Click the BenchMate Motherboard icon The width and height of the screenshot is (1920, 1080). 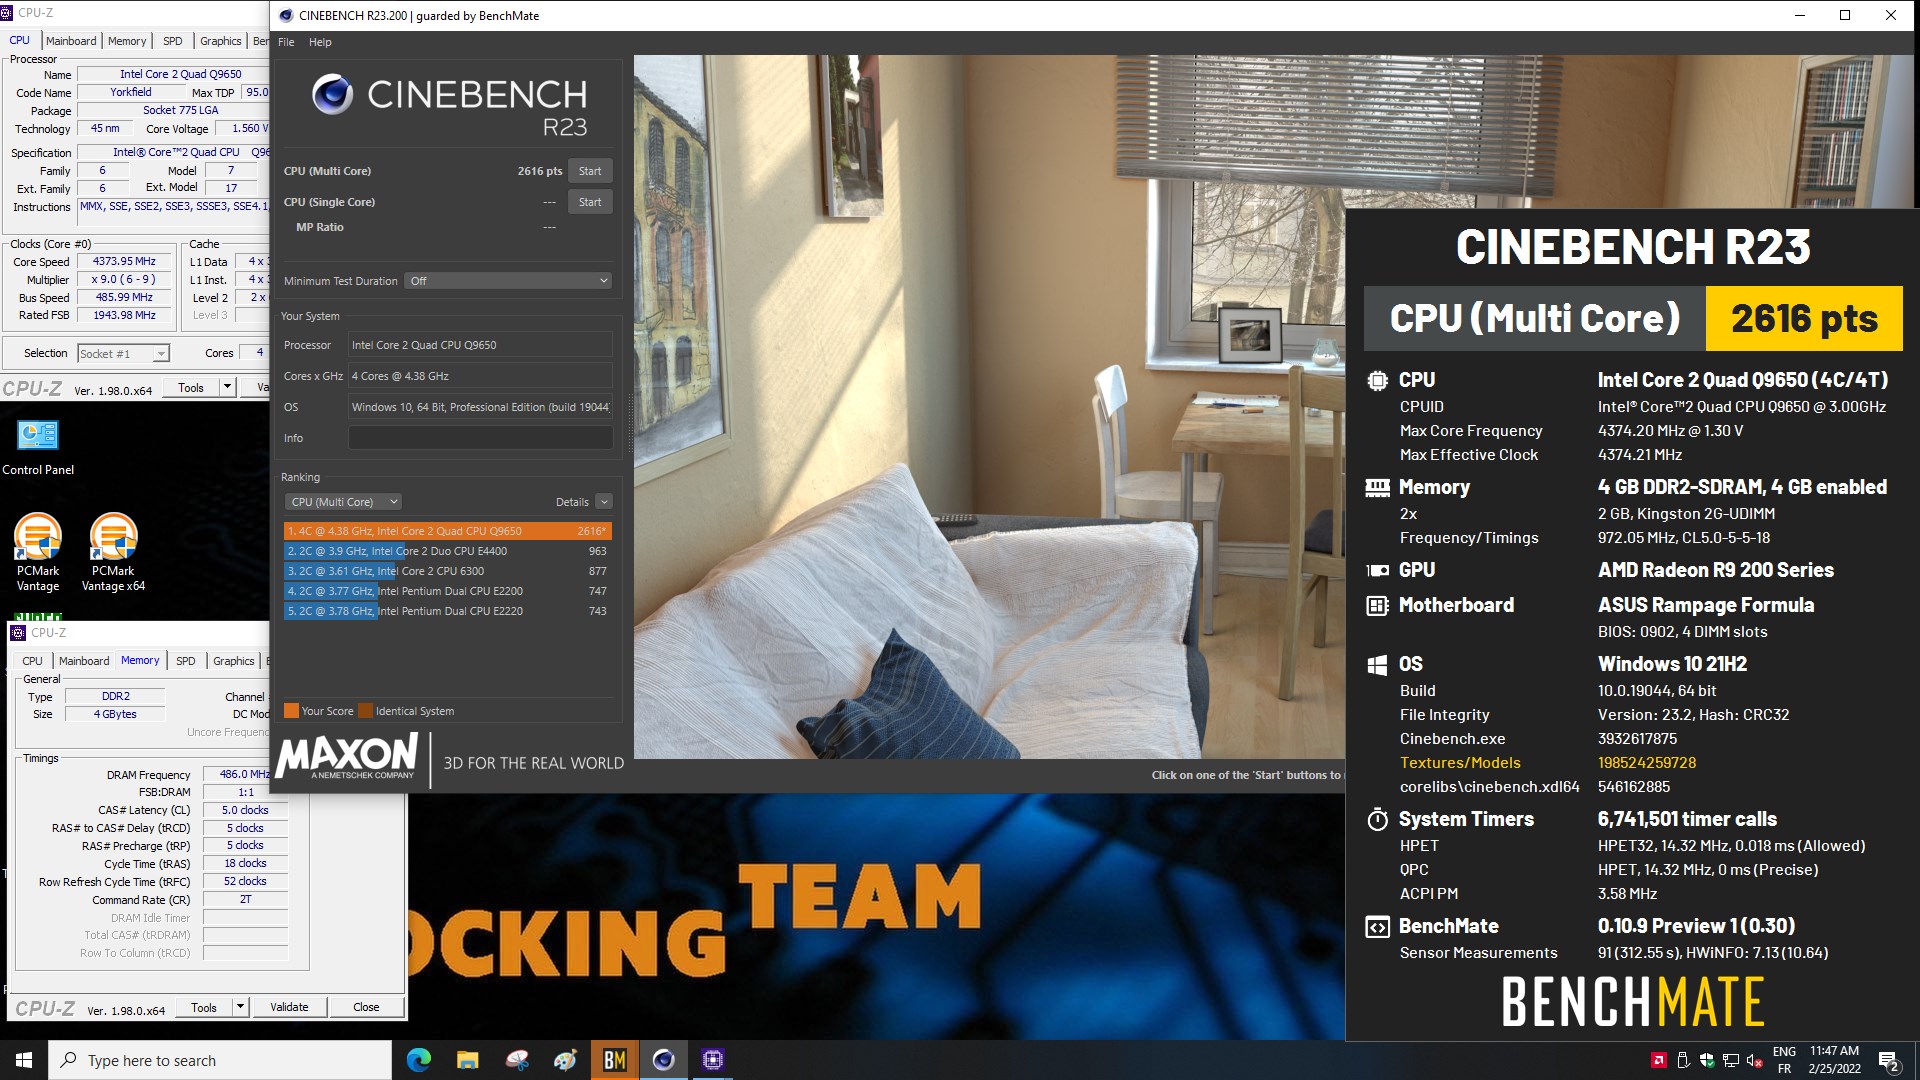(1377, 605)
